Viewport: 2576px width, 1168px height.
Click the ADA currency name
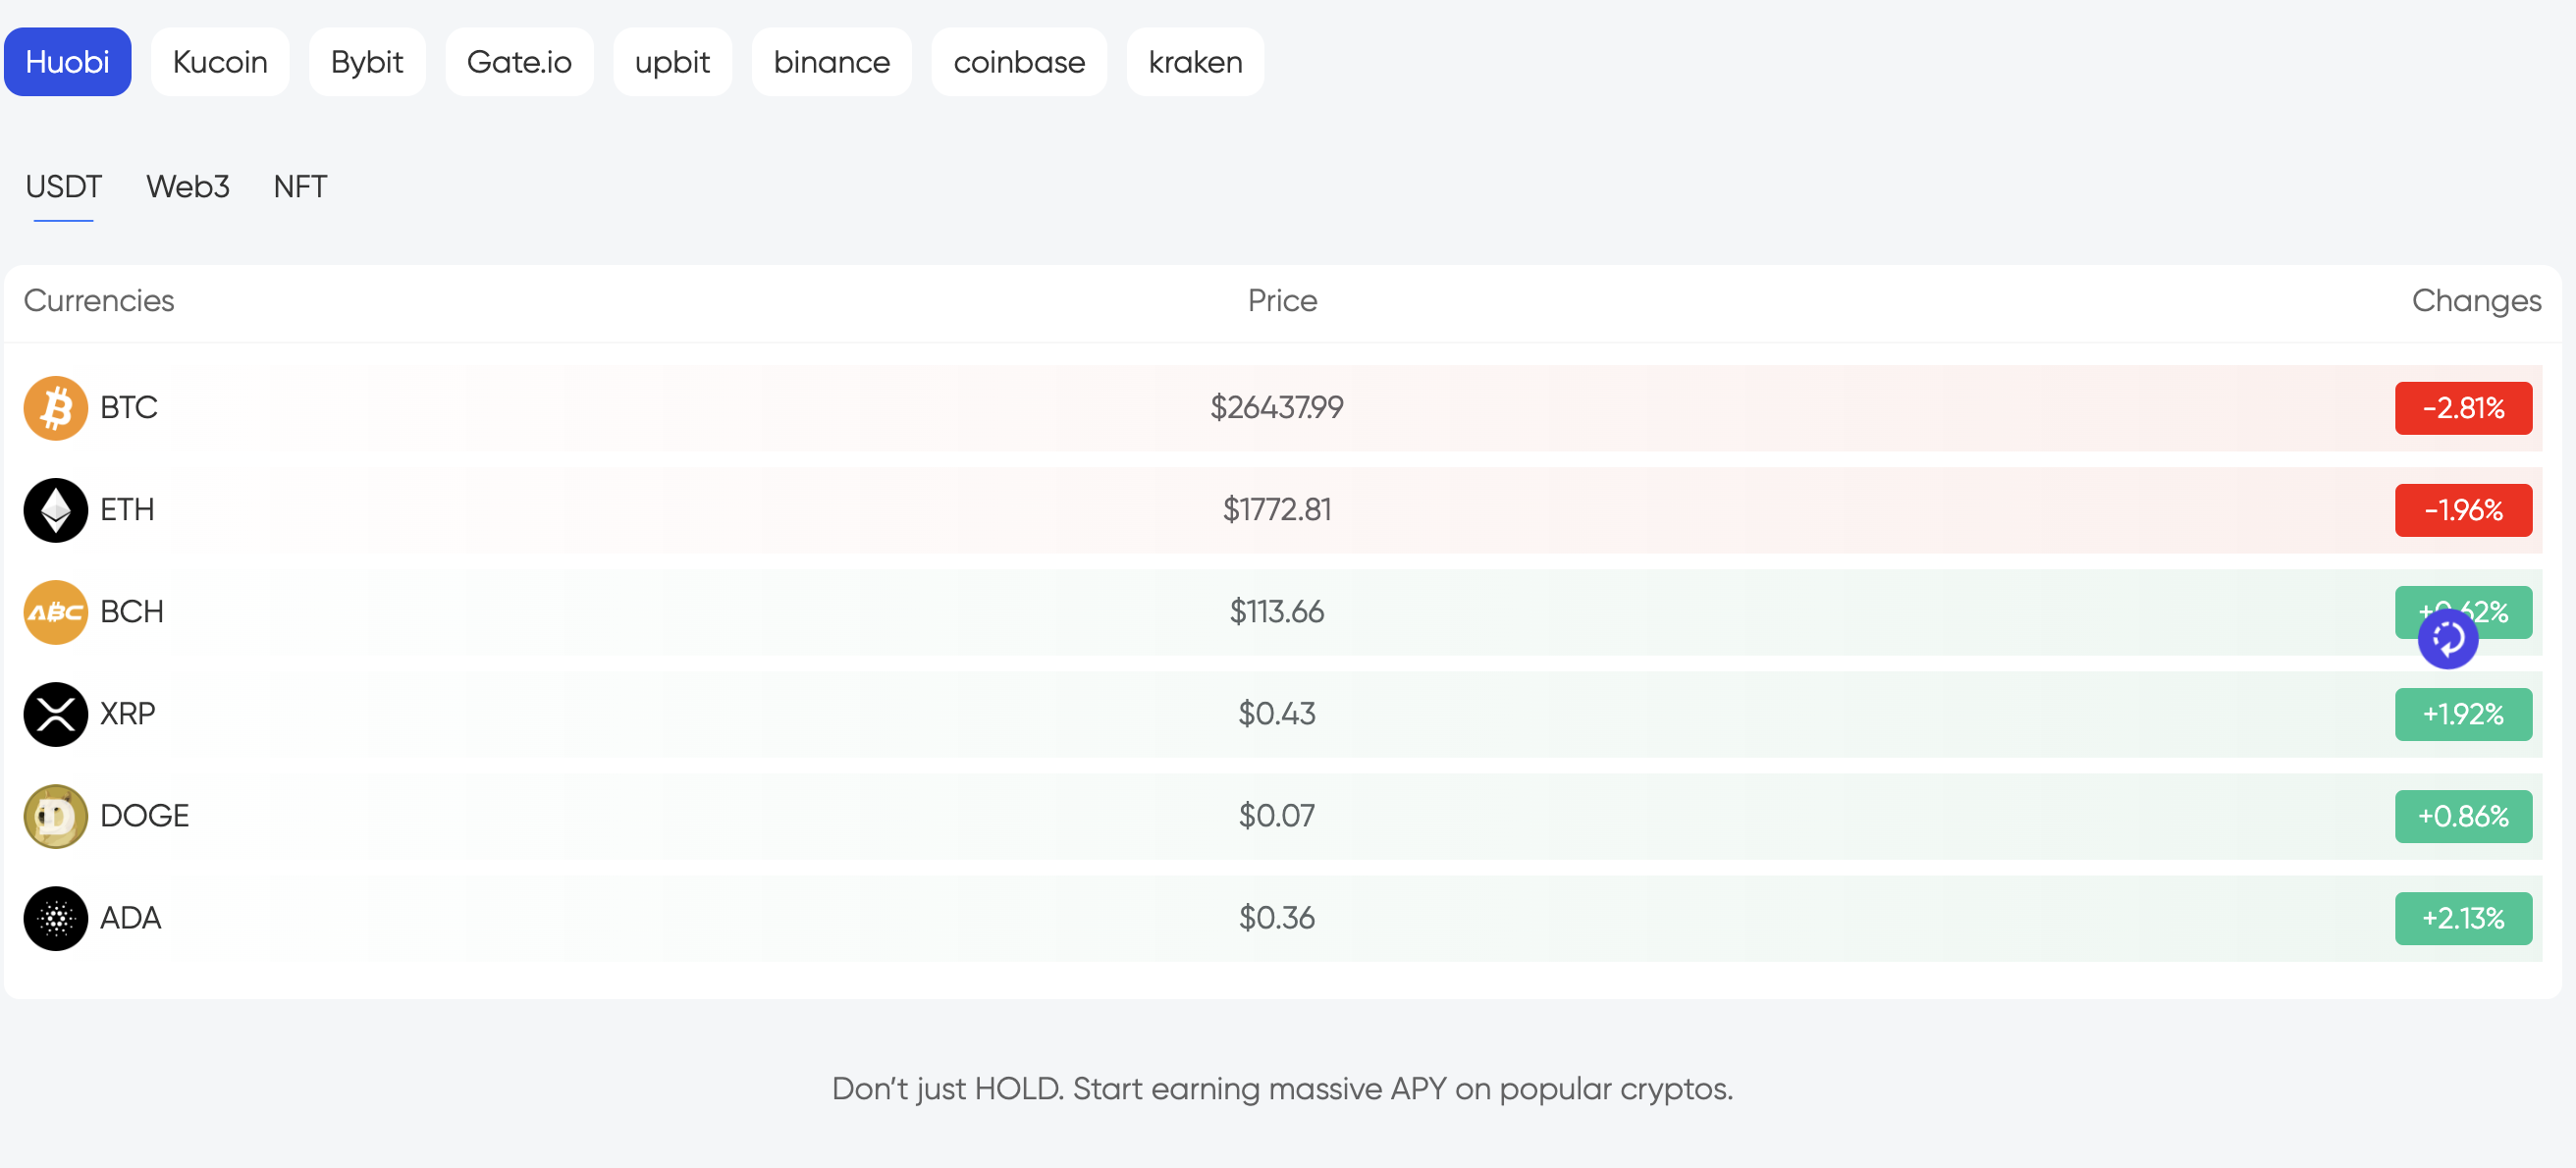pyautogui.click(x=131, y=918)
